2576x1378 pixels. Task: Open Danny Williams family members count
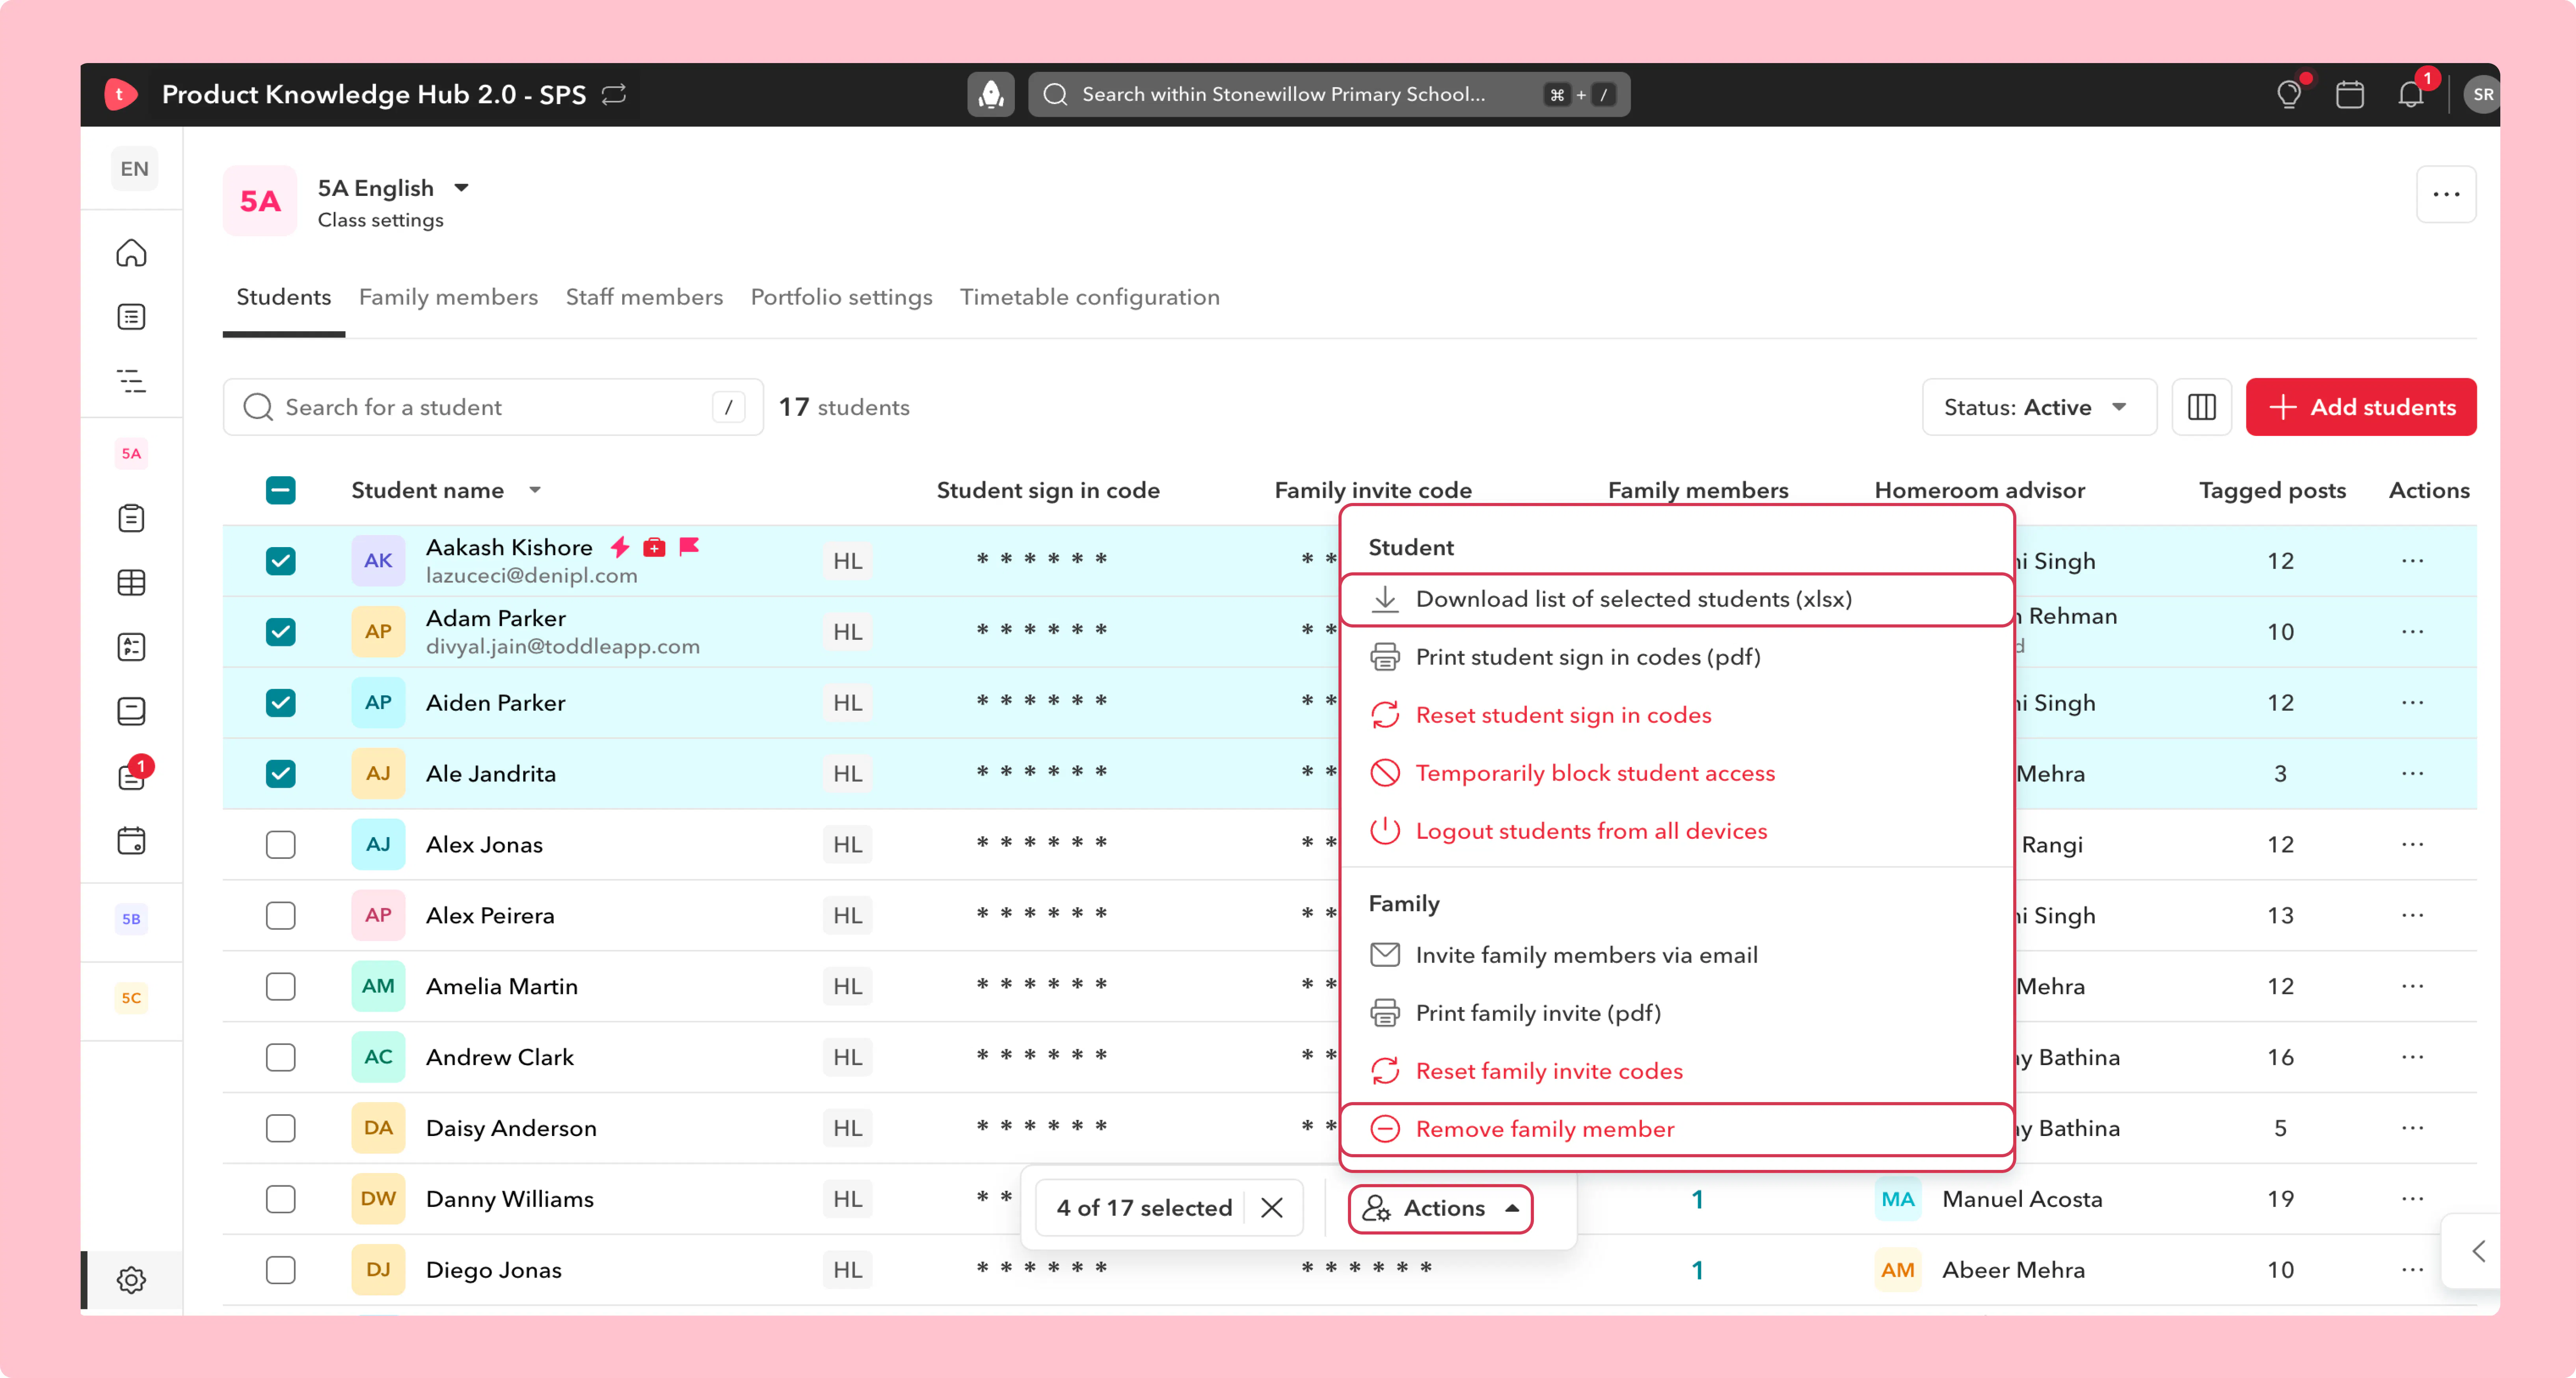pyautogui.click(x=1697, y=1199)
